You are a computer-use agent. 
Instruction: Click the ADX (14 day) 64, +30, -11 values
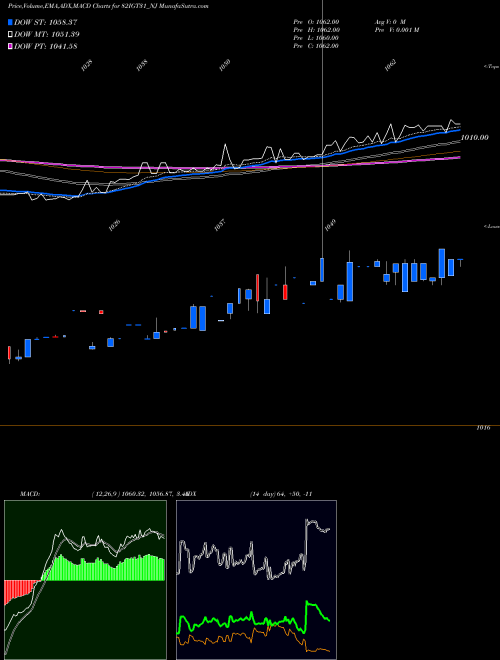coord(281,494)
